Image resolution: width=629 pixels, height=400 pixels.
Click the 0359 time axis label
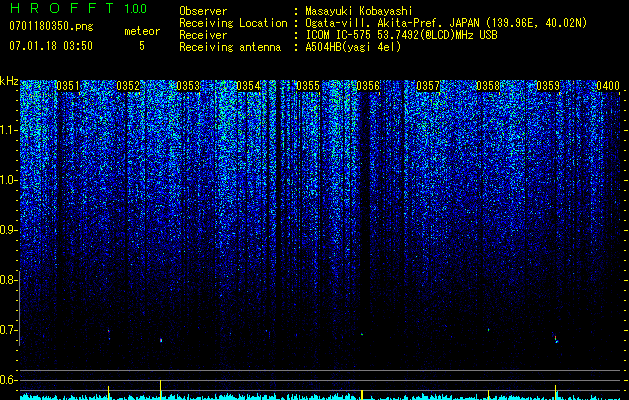pyautogui.click(x=548, y=86)
